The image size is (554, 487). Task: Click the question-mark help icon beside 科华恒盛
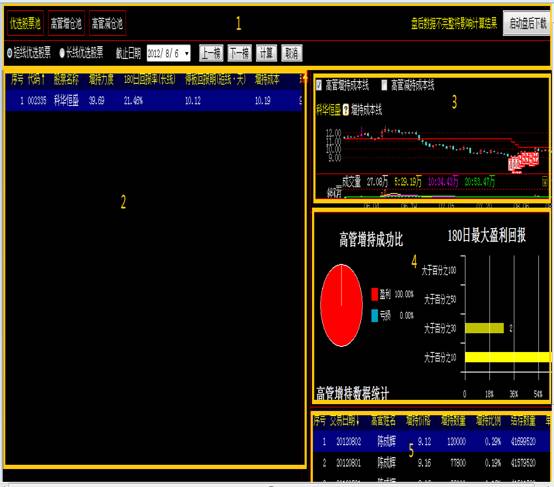346,110
